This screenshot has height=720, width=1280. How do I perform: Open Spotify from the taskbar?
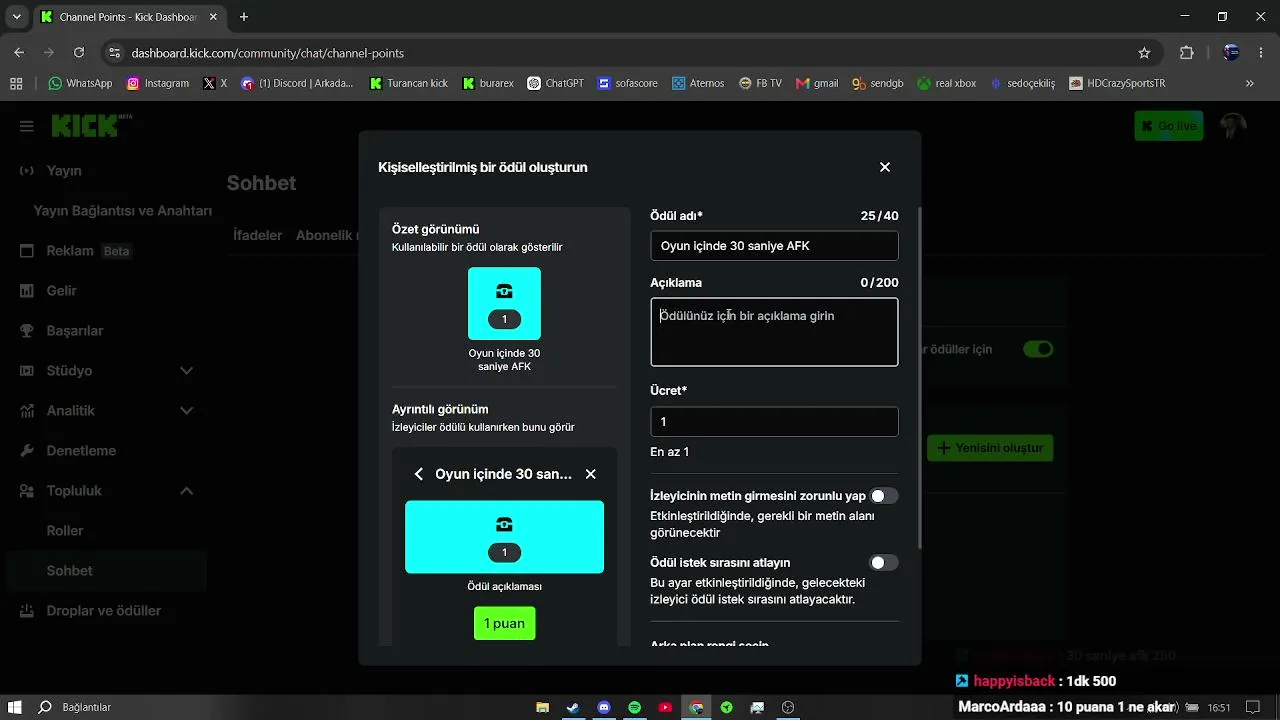[x=634, y=707]
